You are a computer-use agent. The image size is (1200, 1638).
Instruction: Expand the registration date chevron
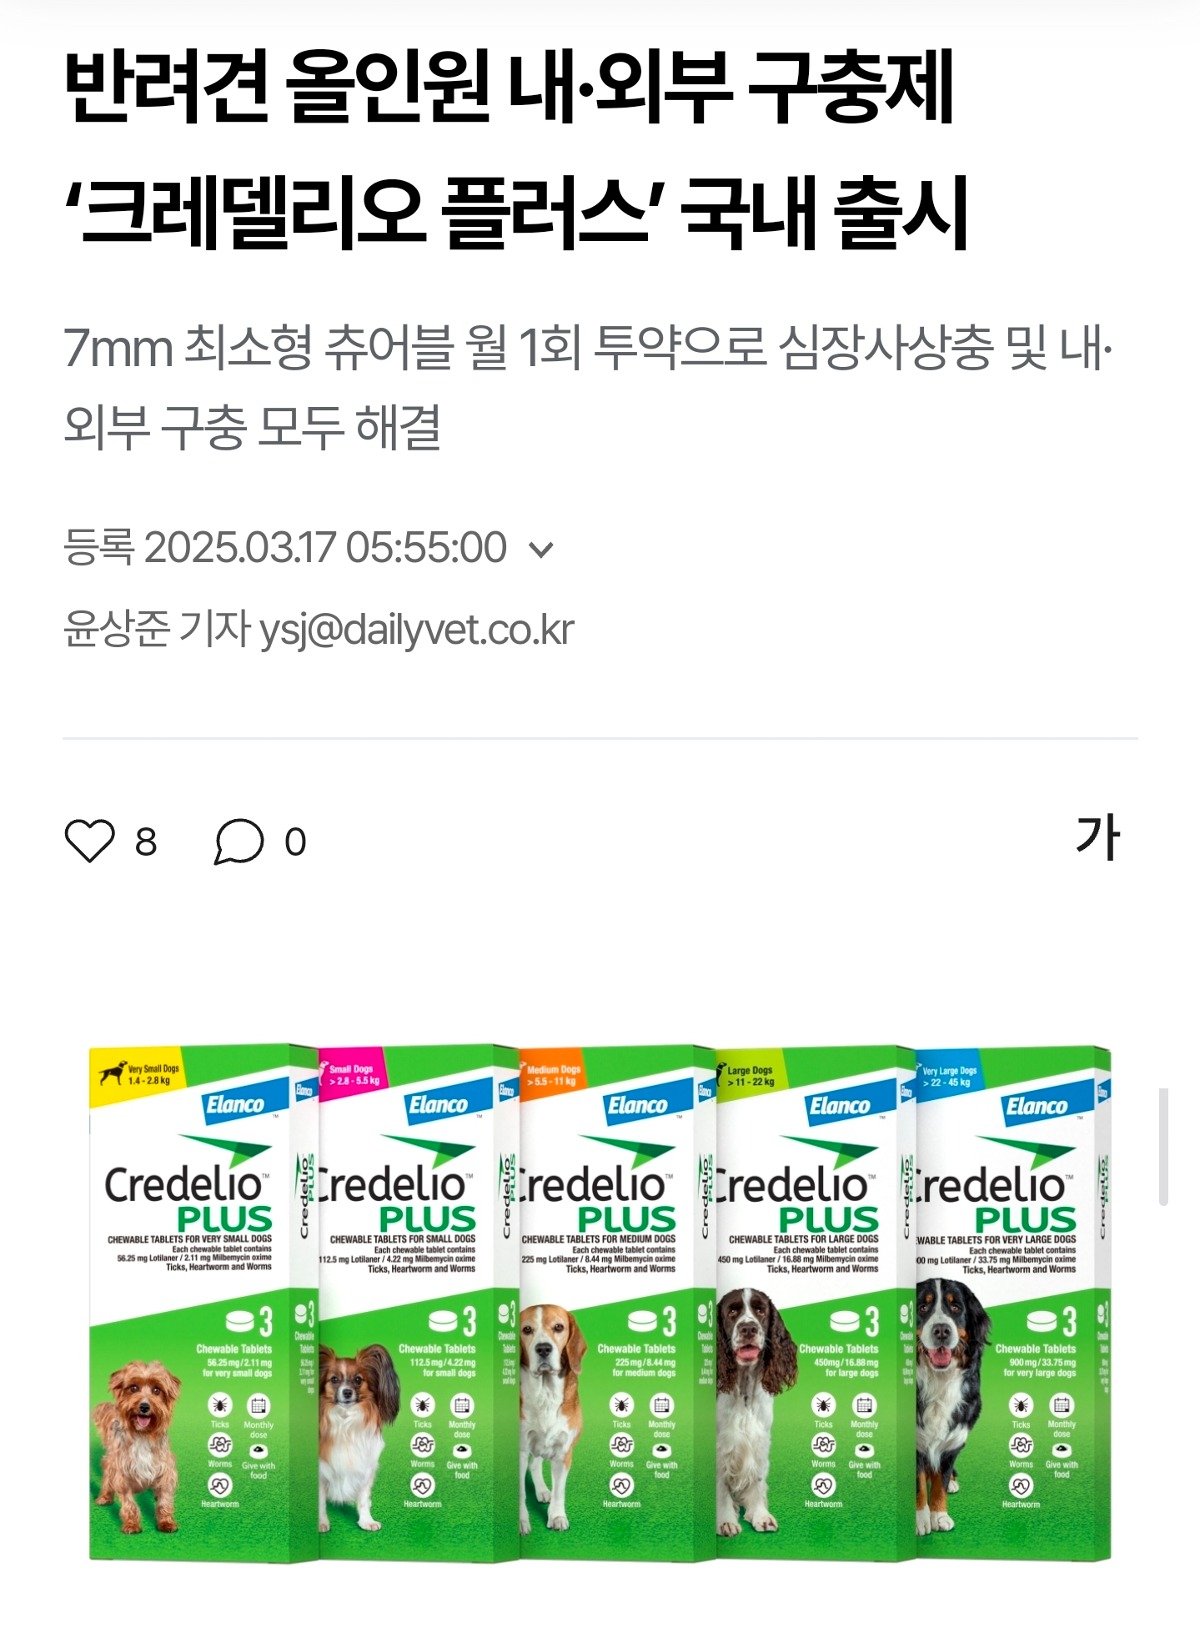click(540, 549)
